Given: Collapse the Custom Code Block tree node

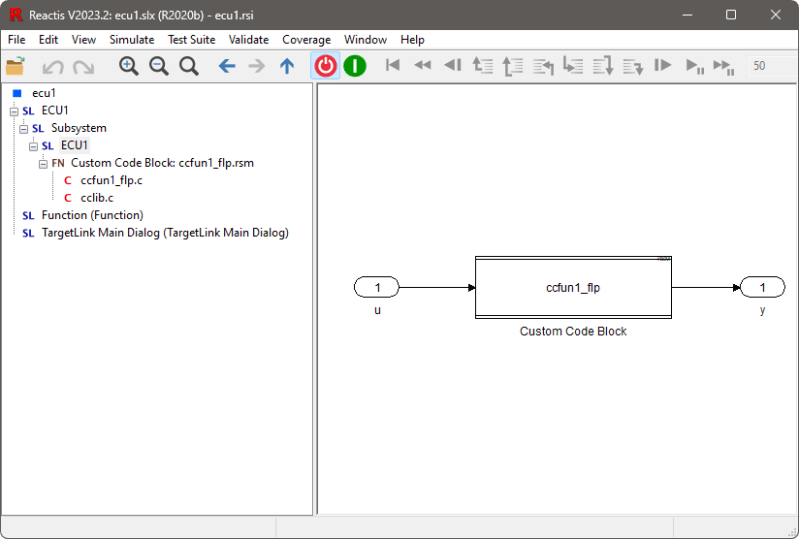Looking at the screenshot, I should [43, 164].
